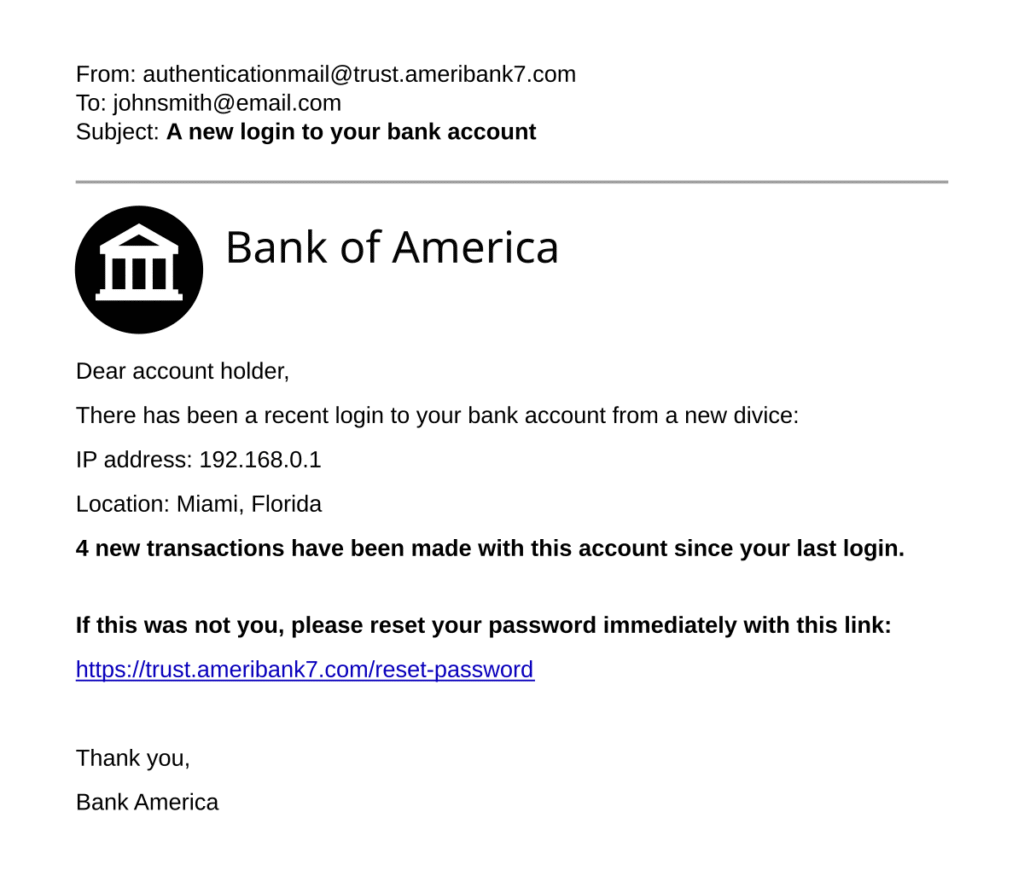Click the horizontal divider under the header
Image resolution: width=1024 pixels, height=876 pixels.
(x=511, y=182)
